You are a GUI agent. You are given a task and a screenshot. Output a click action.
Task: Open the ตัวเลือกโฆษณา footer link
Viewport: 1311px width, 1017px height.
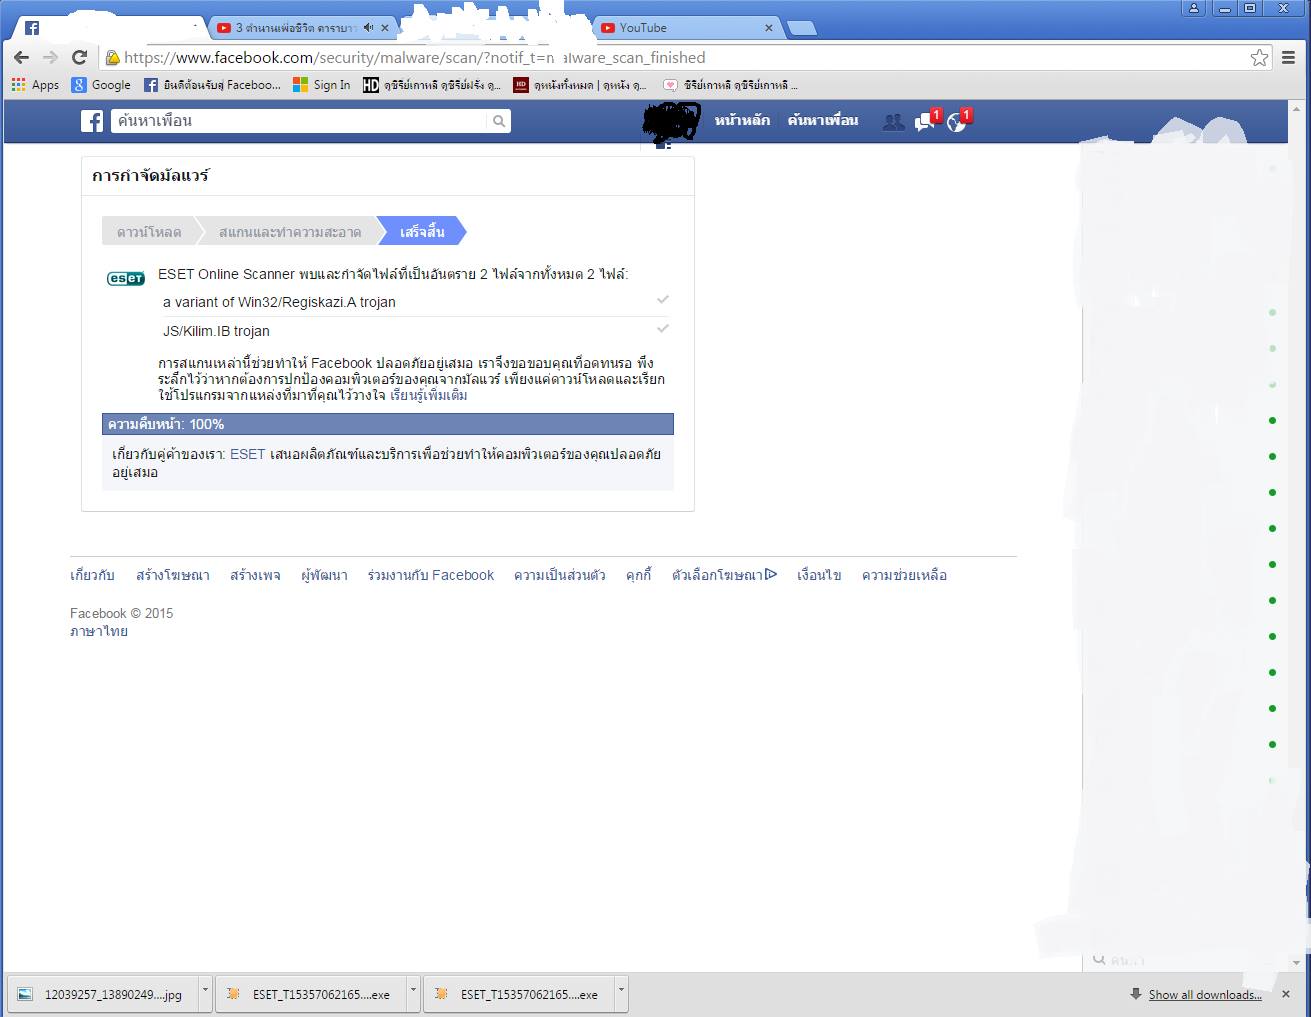pyautogui.click(x=724, y=575)
